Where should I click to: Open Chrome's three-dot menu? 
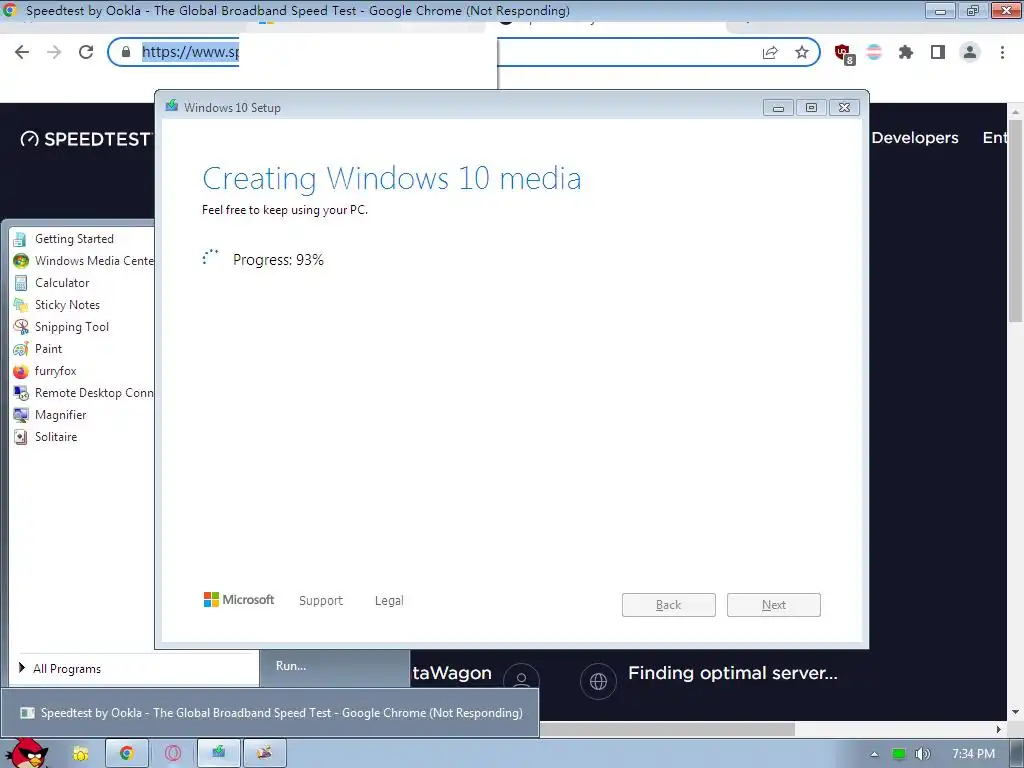click(1002, 52)
